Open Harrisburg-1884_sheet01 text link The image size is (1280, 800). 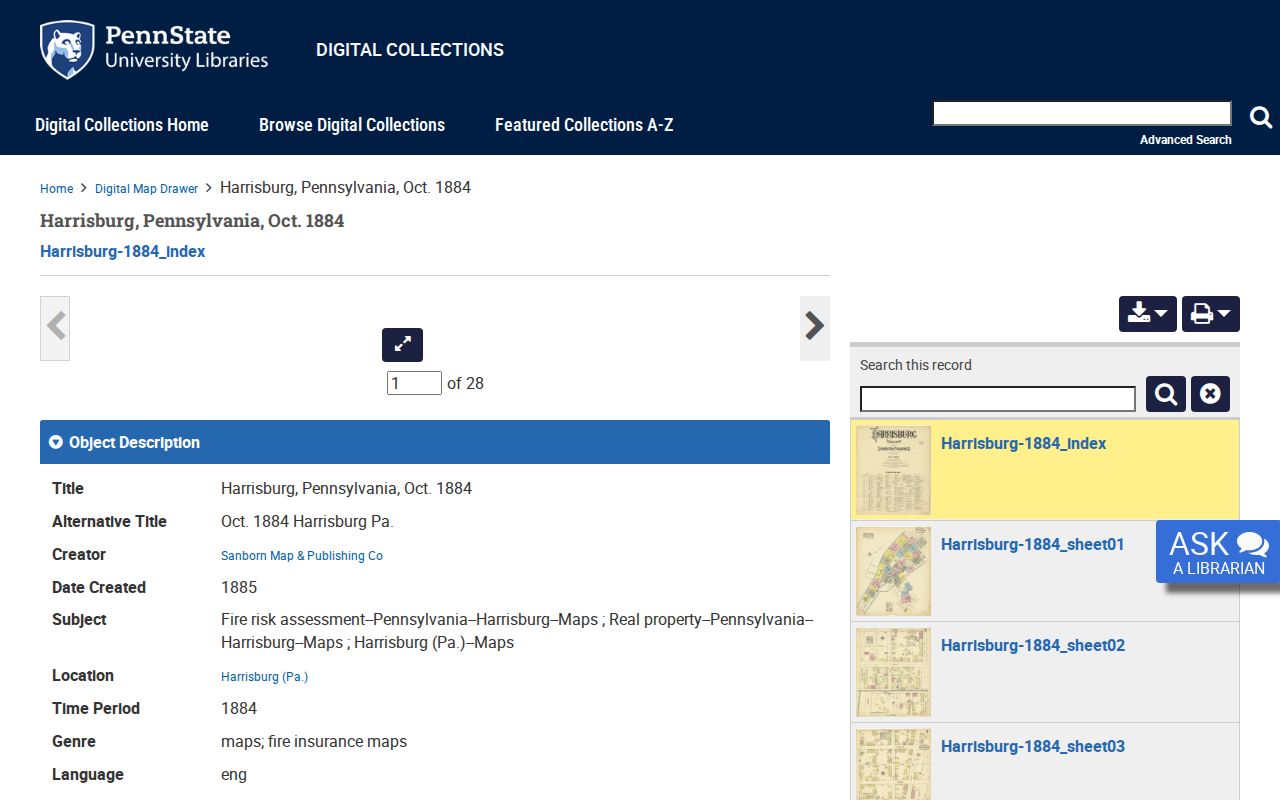pyautogui.click(x=1032, y=545)
